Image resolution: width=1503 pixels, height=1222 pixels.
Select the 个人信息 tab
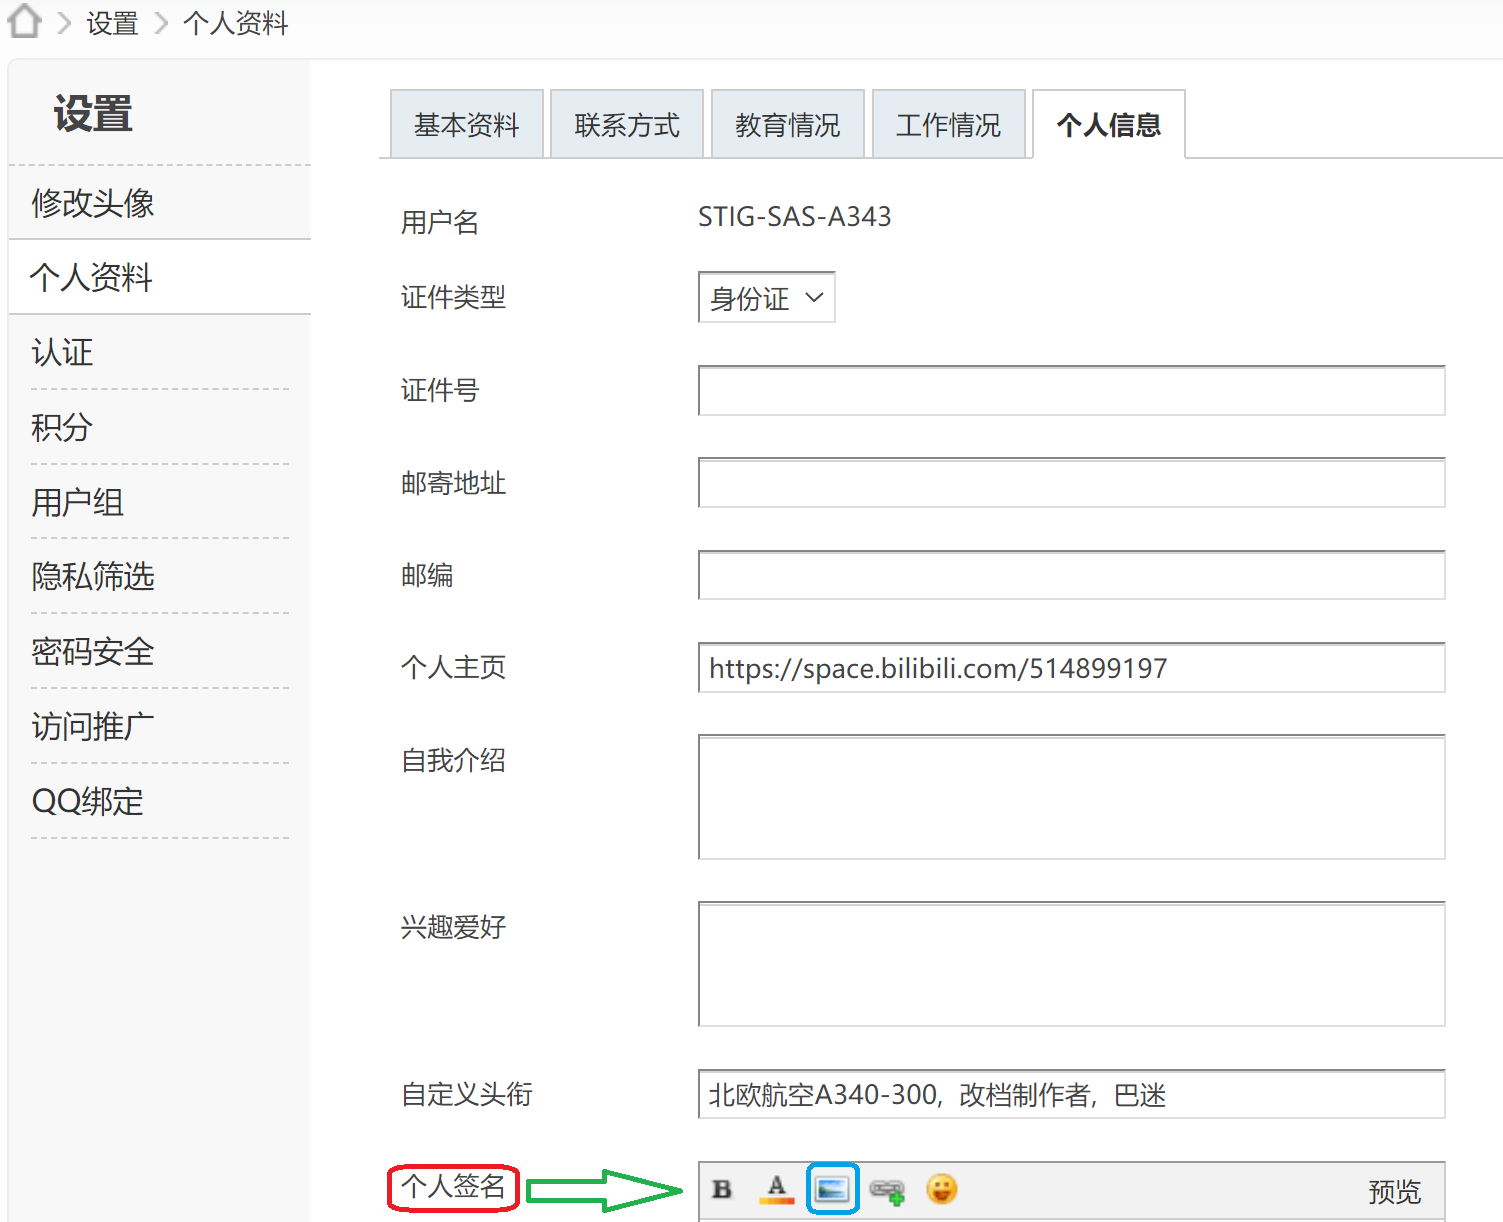pyautogui.click(x=1109, y=124)
